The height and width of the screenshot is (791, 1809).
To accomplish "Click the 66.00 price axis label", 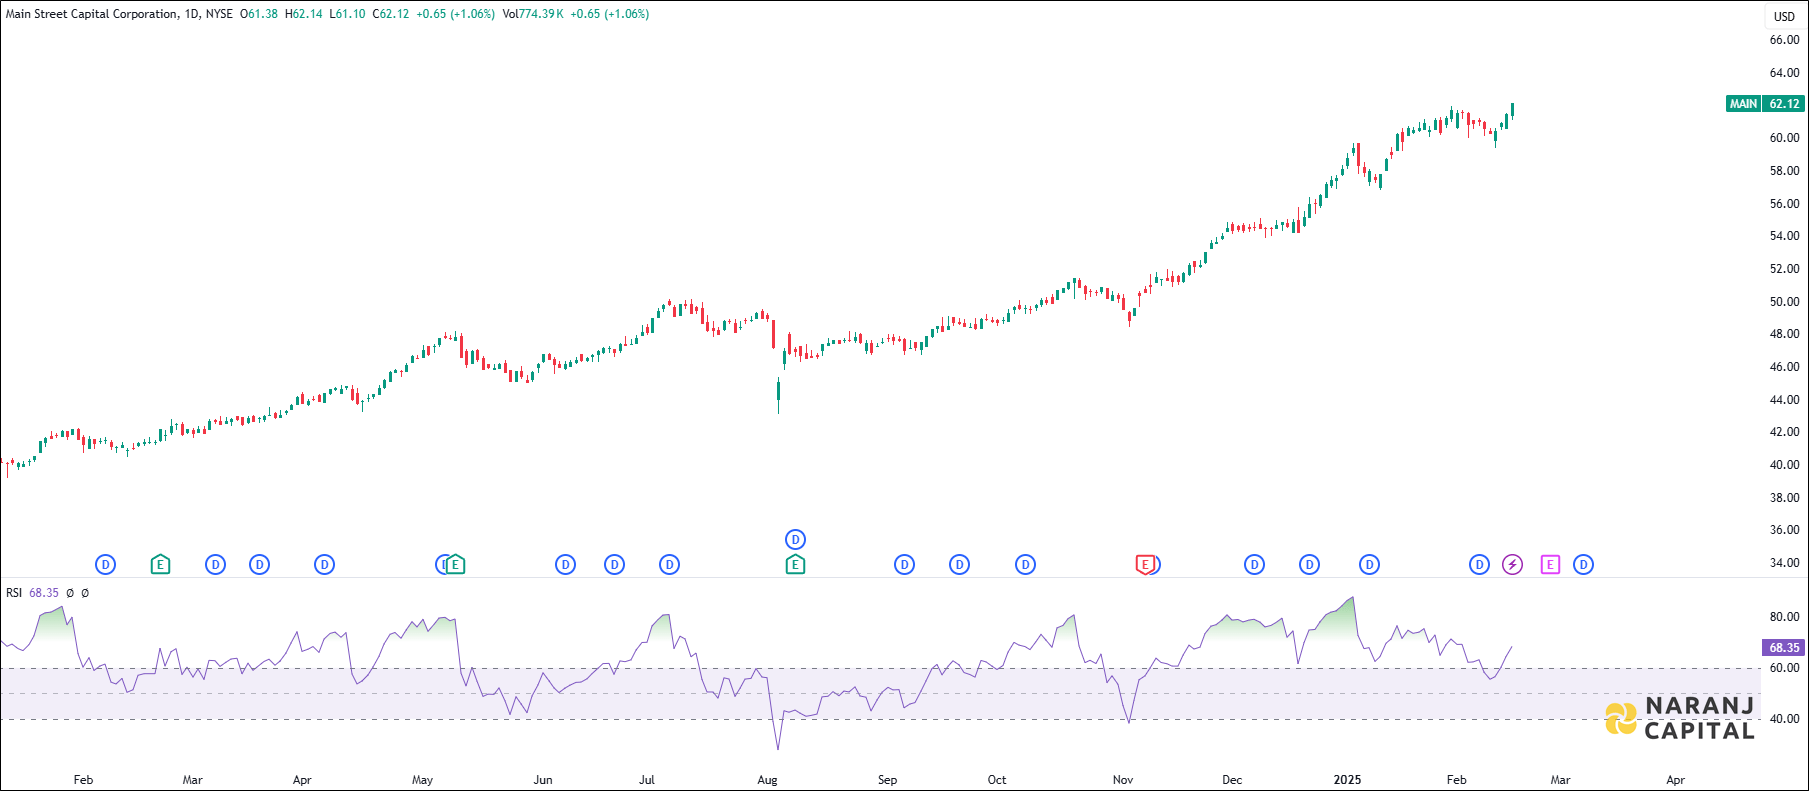I will coord(1784,40).
